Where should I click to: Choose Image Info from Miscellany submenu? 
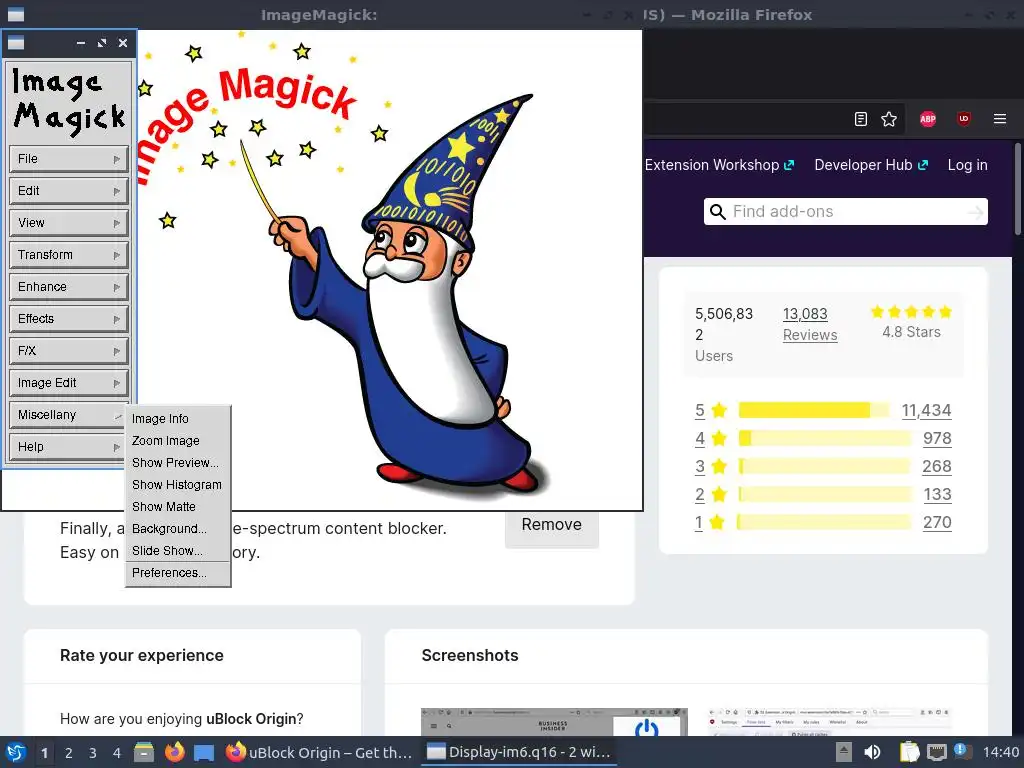[178, 419]
